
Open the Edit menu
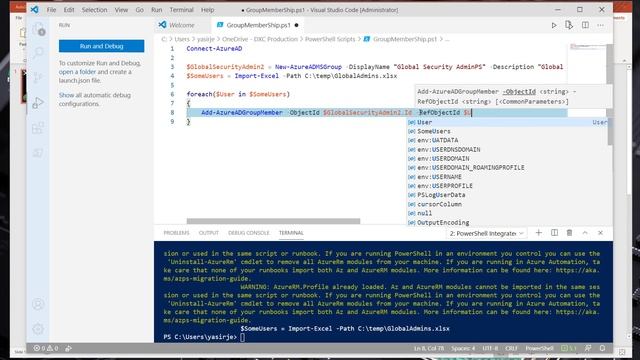(x=69, y=10)
